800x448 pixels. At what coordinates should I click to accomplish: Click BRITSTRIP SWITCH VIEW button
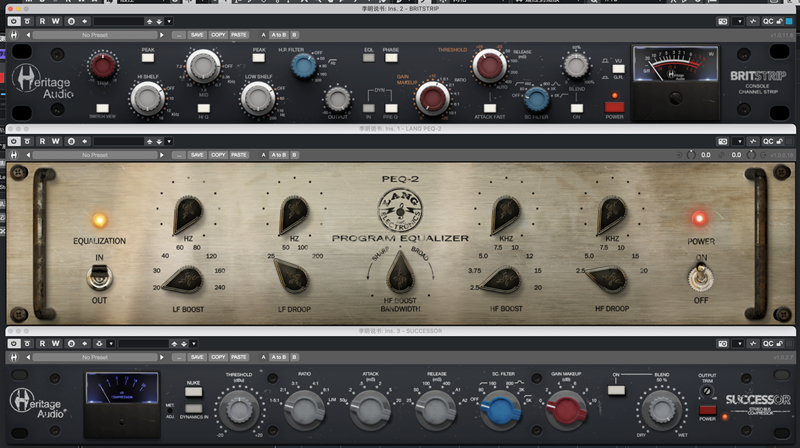[x=103, y=108]
